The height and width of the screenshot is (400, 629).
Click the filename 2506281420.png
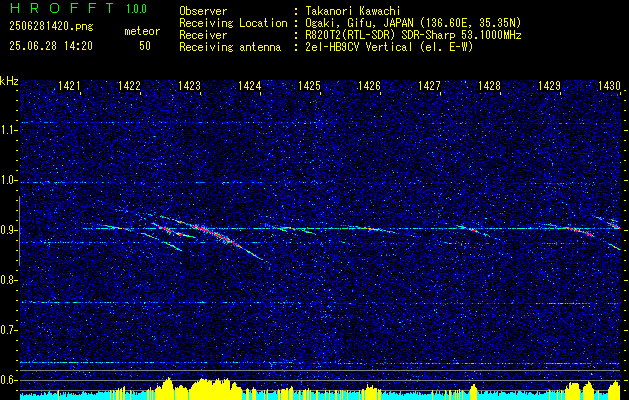click(51, 26)
